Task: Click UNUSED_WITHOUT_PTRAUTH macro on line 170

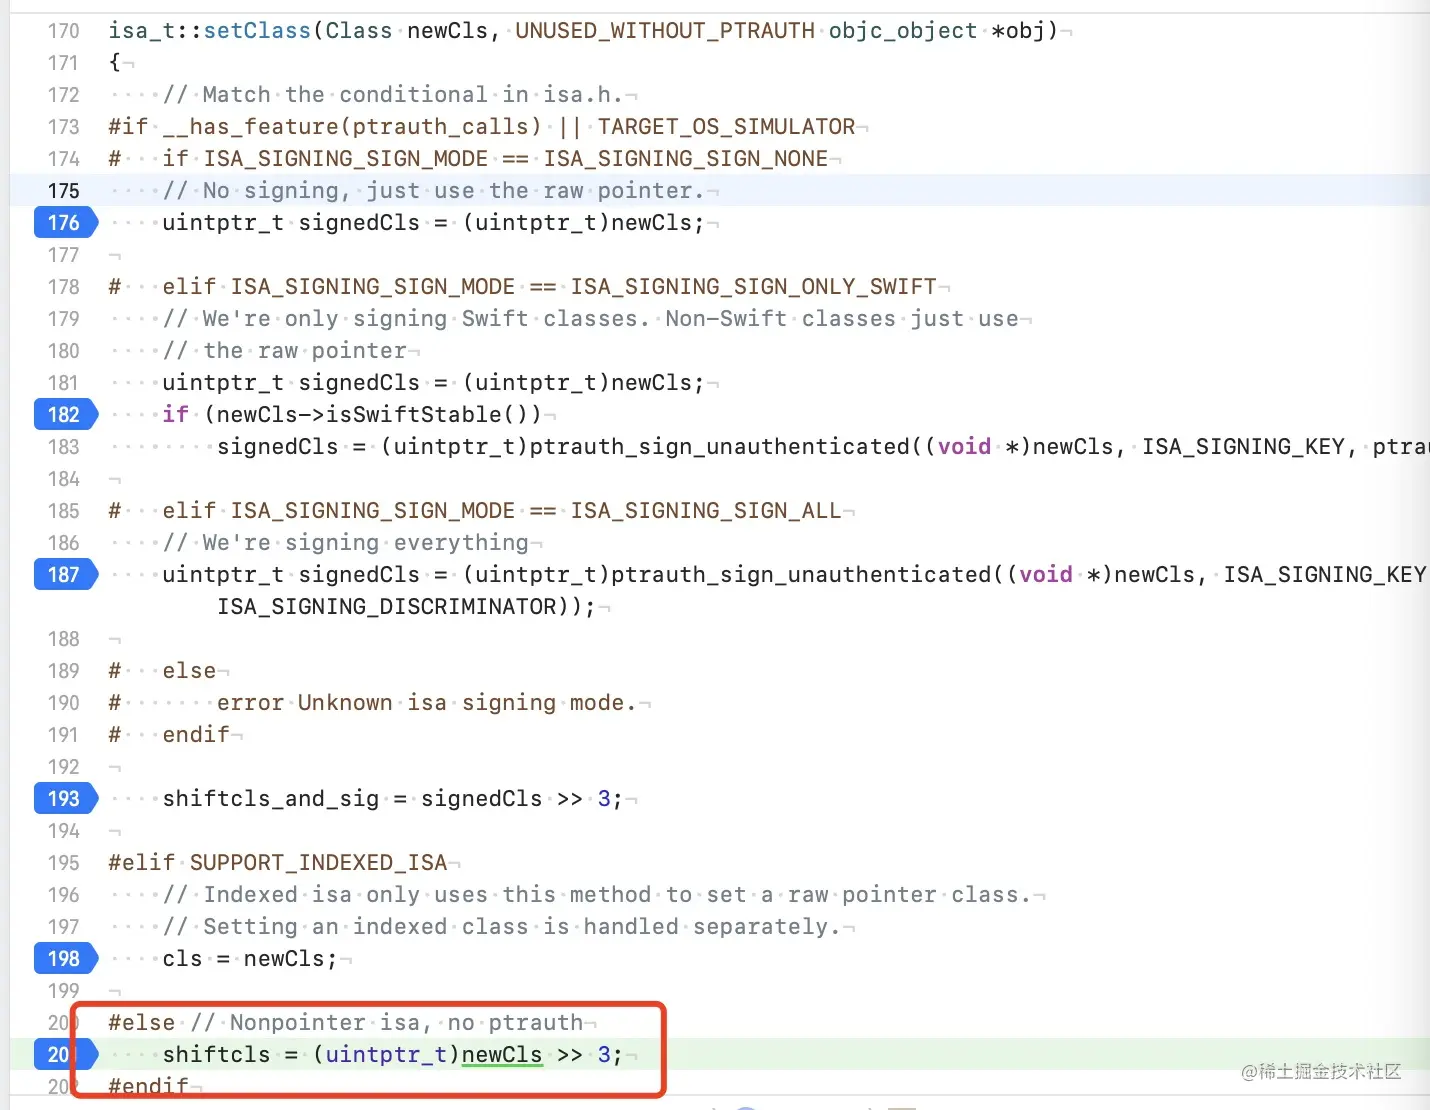Action: [x=665, y=30]
